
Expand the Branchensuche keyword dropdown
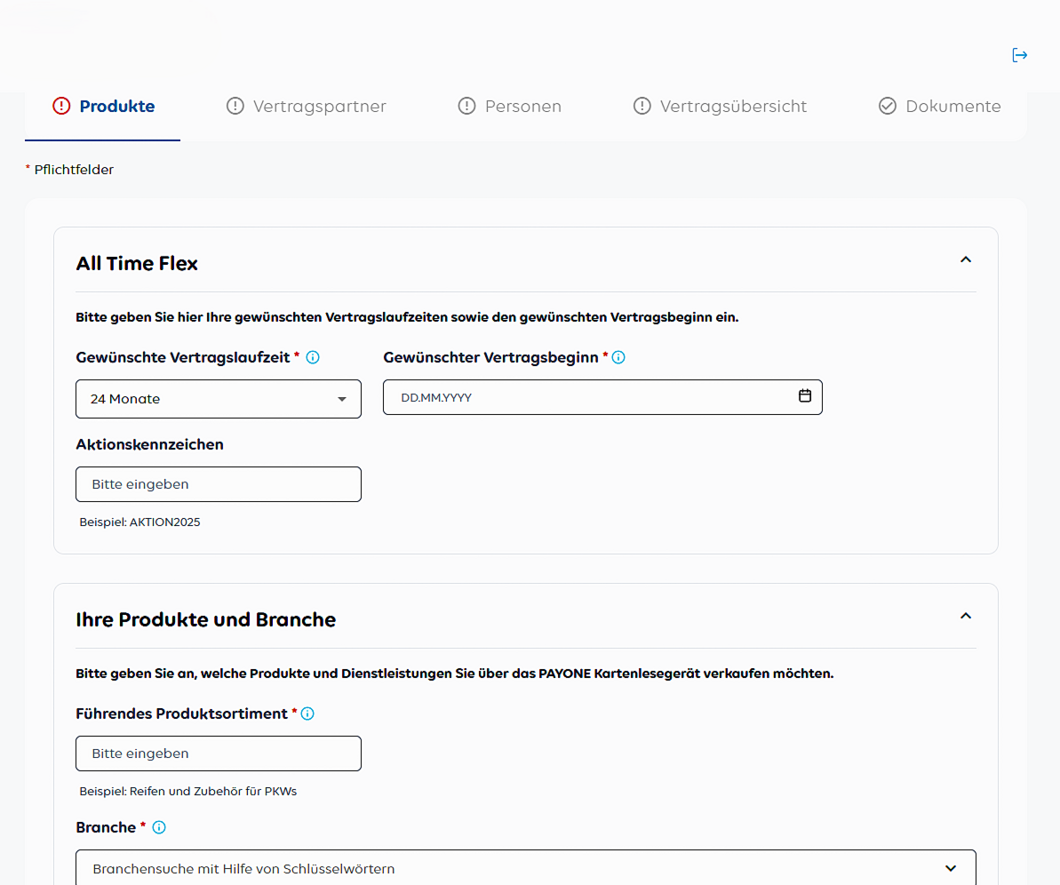coord(525,868)
